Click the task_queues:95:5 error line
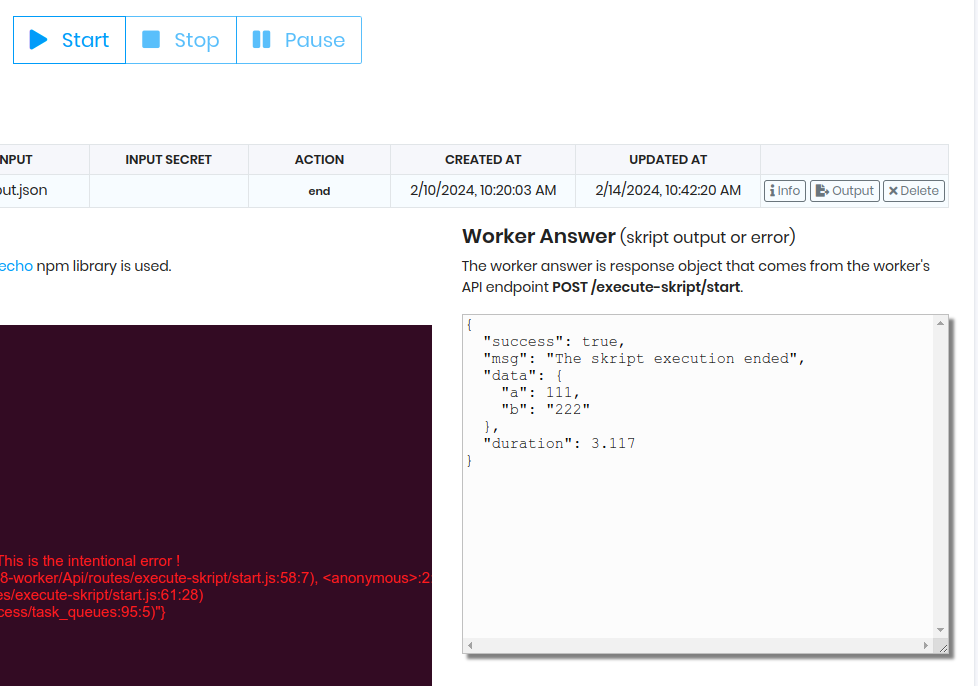 [83, 612]
